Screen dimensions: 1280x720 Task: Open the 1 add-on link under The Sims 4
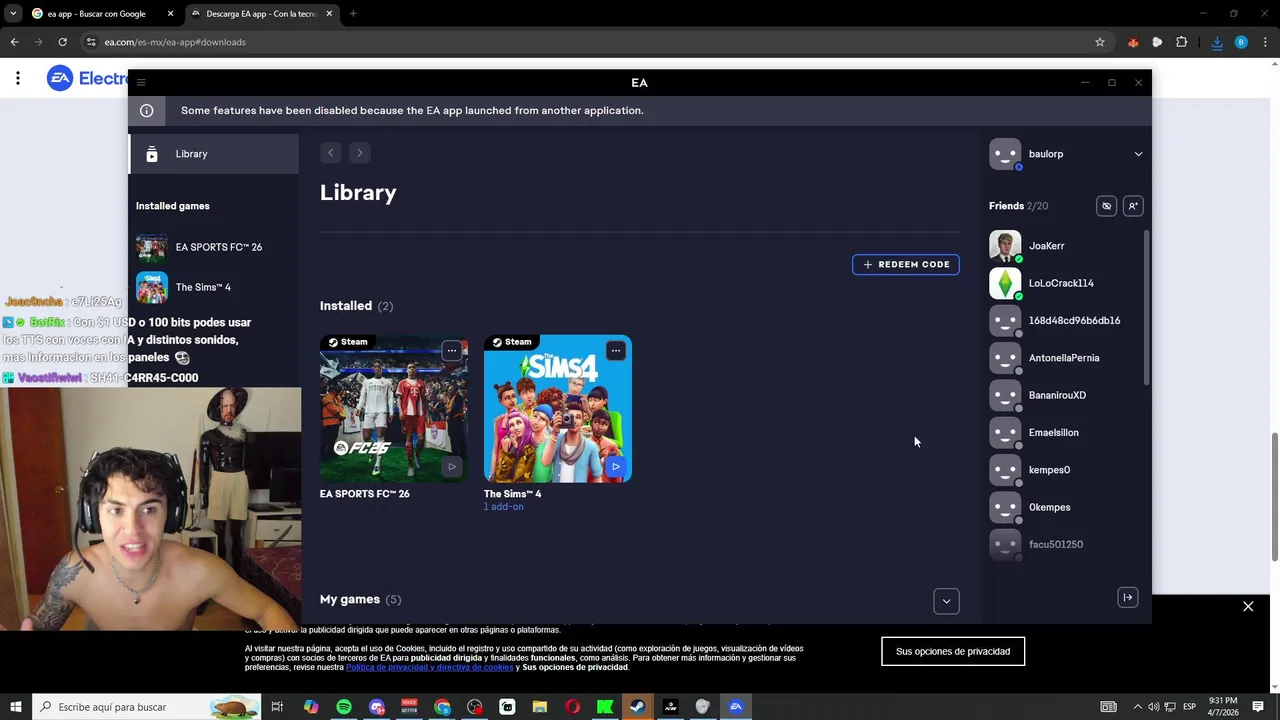[x=504, y=507]
